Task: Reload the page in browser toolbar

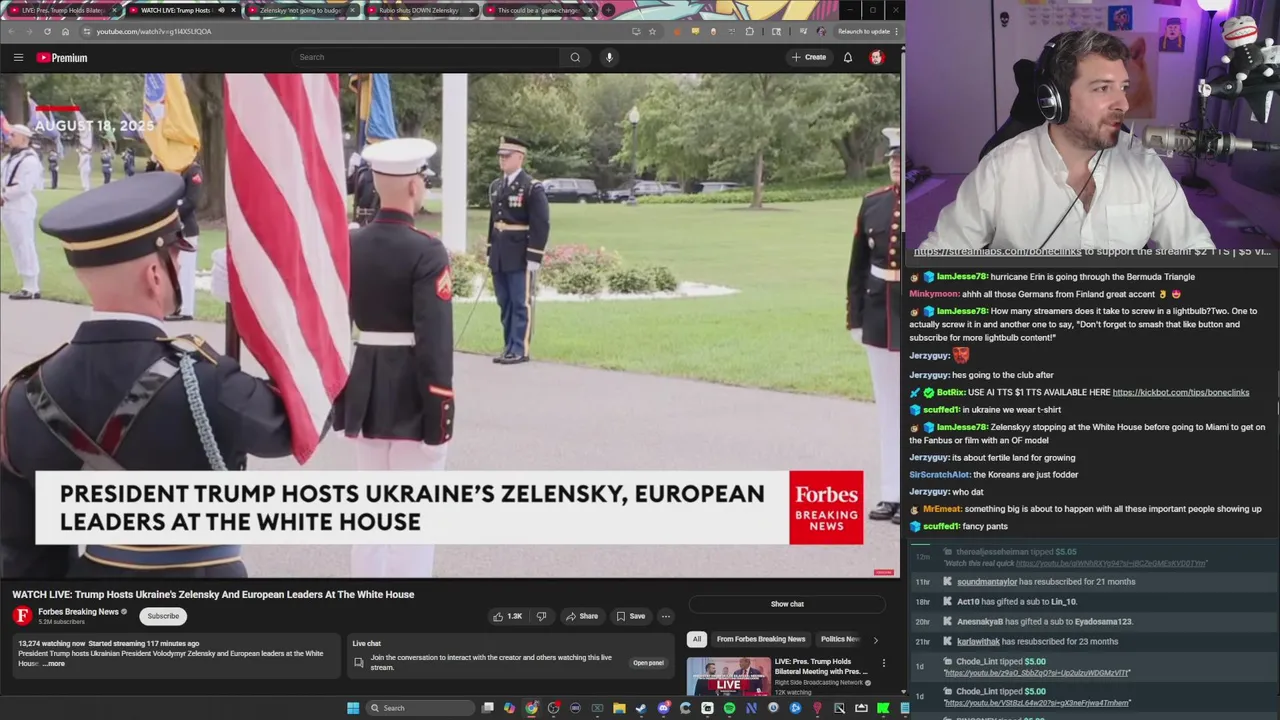Action: [47, 31]
